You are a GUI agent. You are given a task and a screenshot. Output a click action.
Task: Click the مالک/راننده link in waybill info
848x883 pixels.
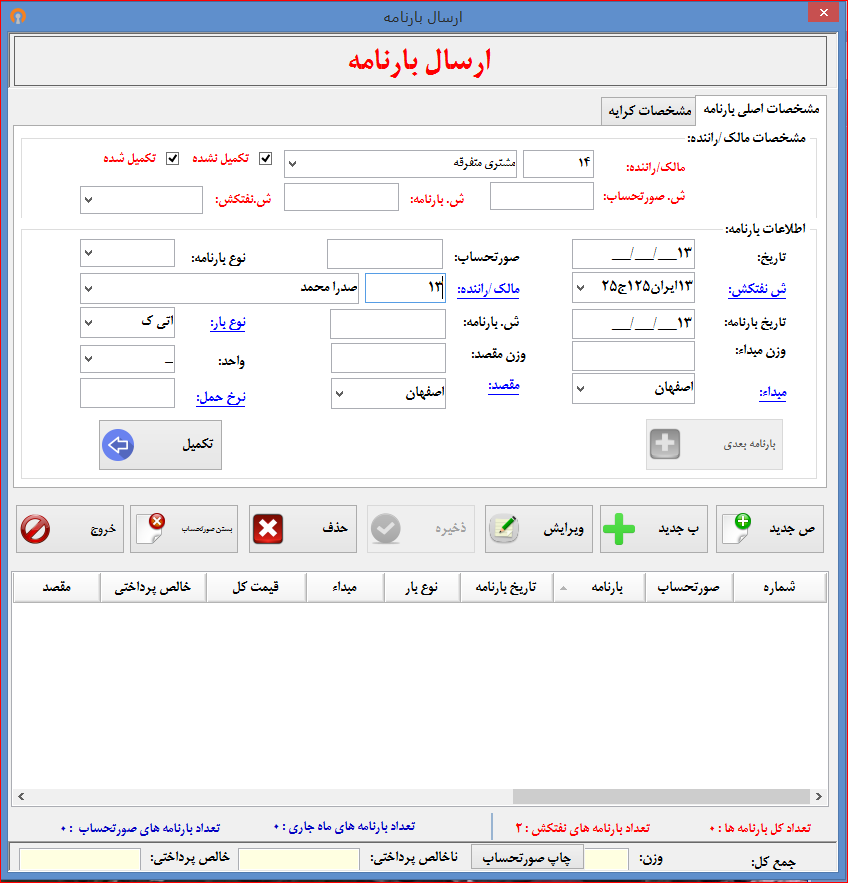coord(488,289)
